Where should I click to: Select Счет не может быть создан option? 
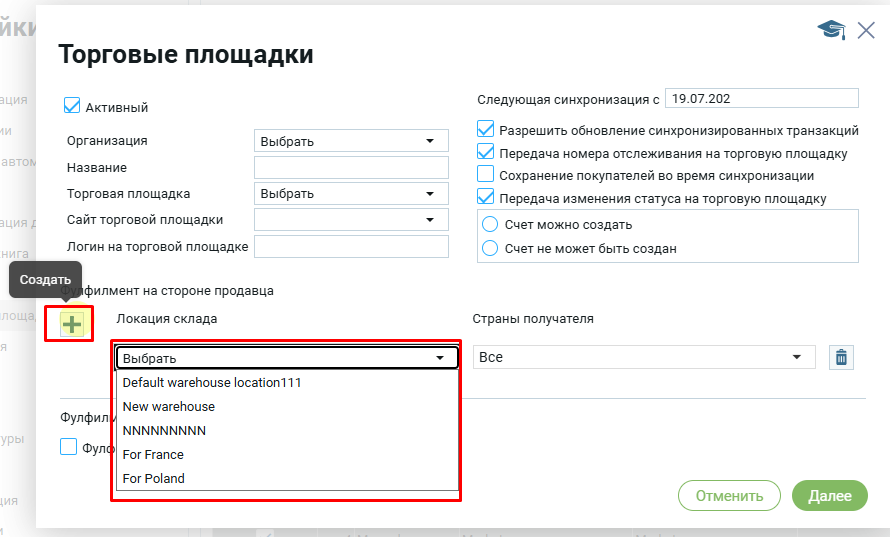pyautogui.click(x=491, y=248)
